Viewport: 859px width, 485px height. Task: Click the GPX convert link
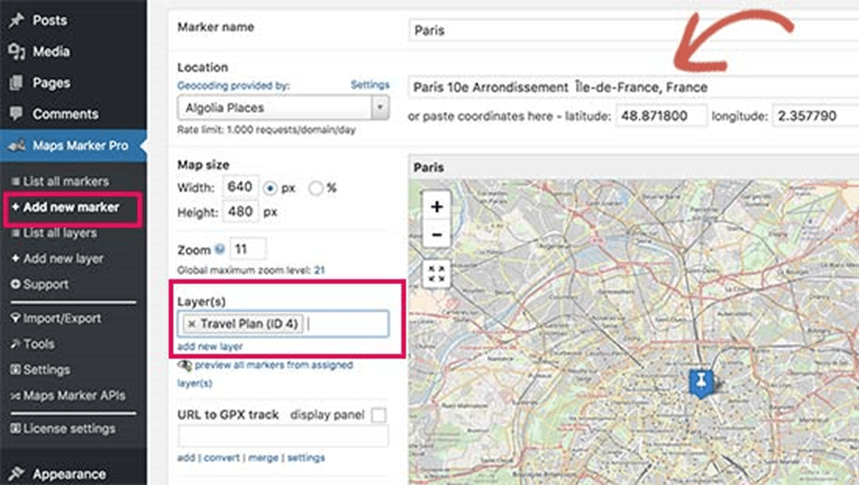(x=221, y=458)
